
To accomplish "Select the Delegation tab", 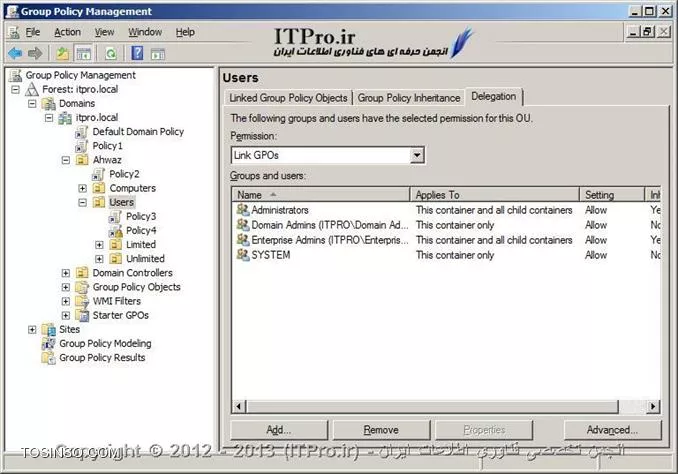I will click(x=494, y=96).
